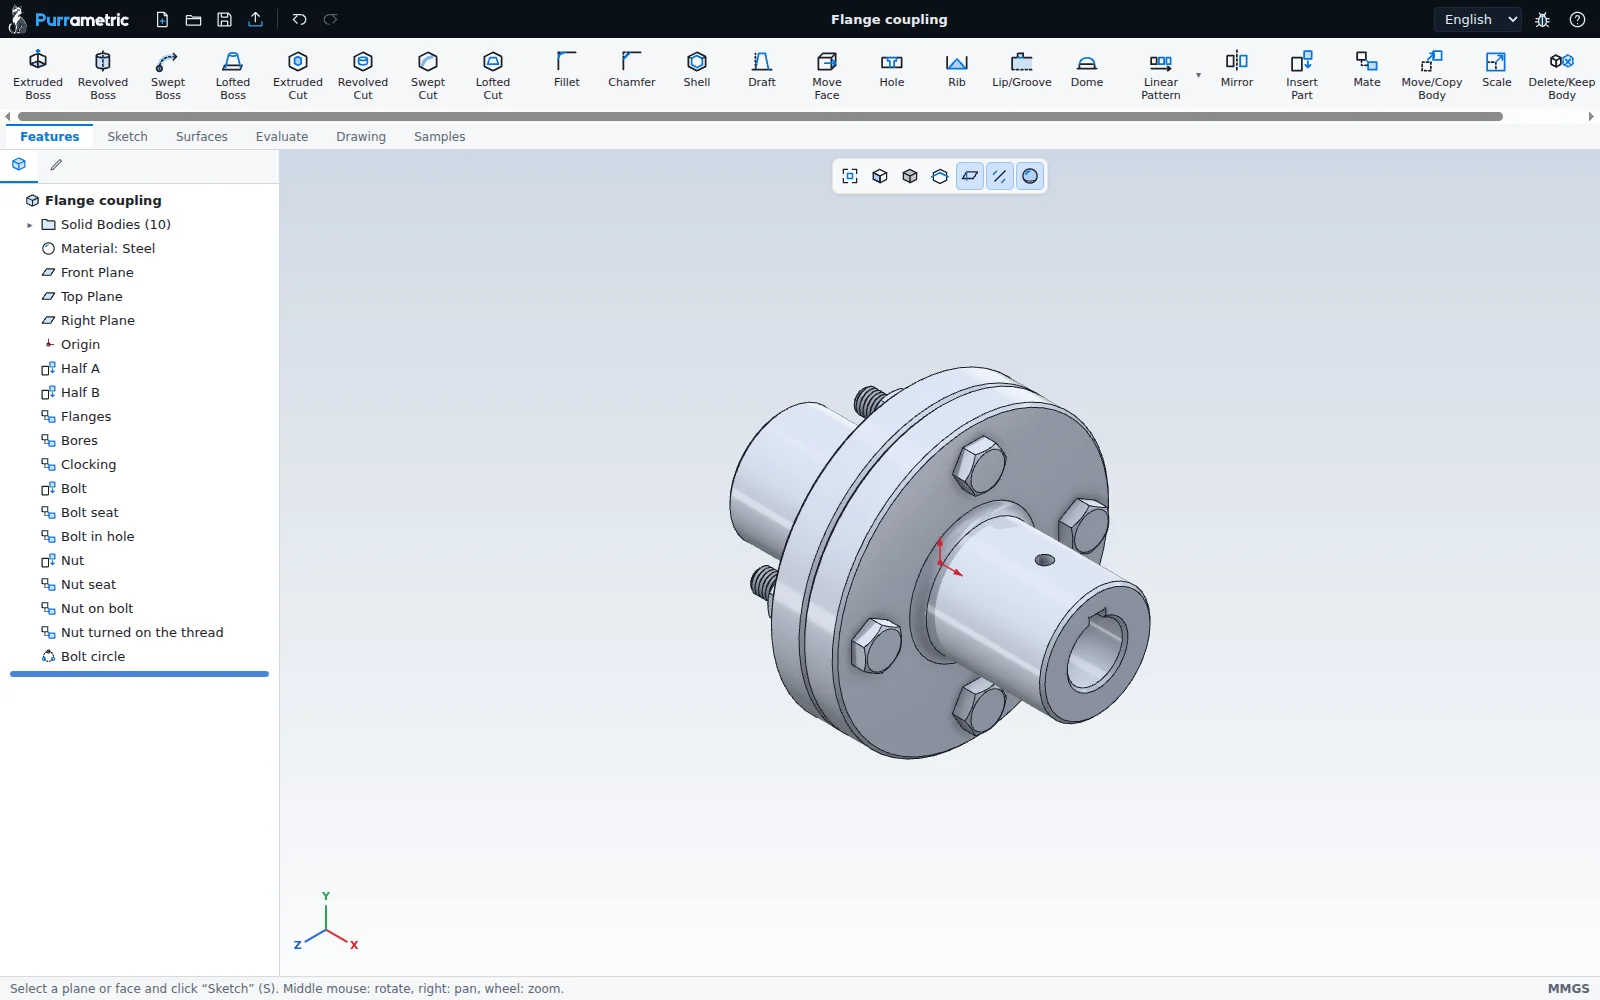Click the toolbar horizontal scrollbar
Image resolution: width=1600 pixels, height=1000 pixels.
click(760, 116)
